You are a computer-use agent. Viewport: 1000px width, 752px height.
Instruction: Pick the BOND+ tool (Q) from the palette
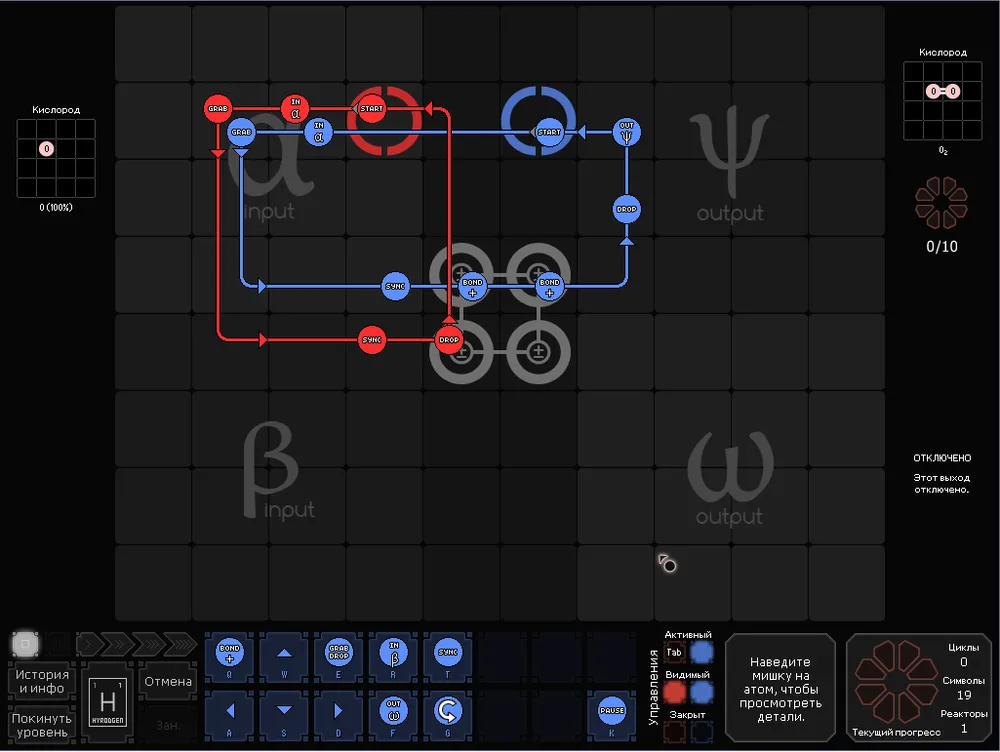click(230, 656)
